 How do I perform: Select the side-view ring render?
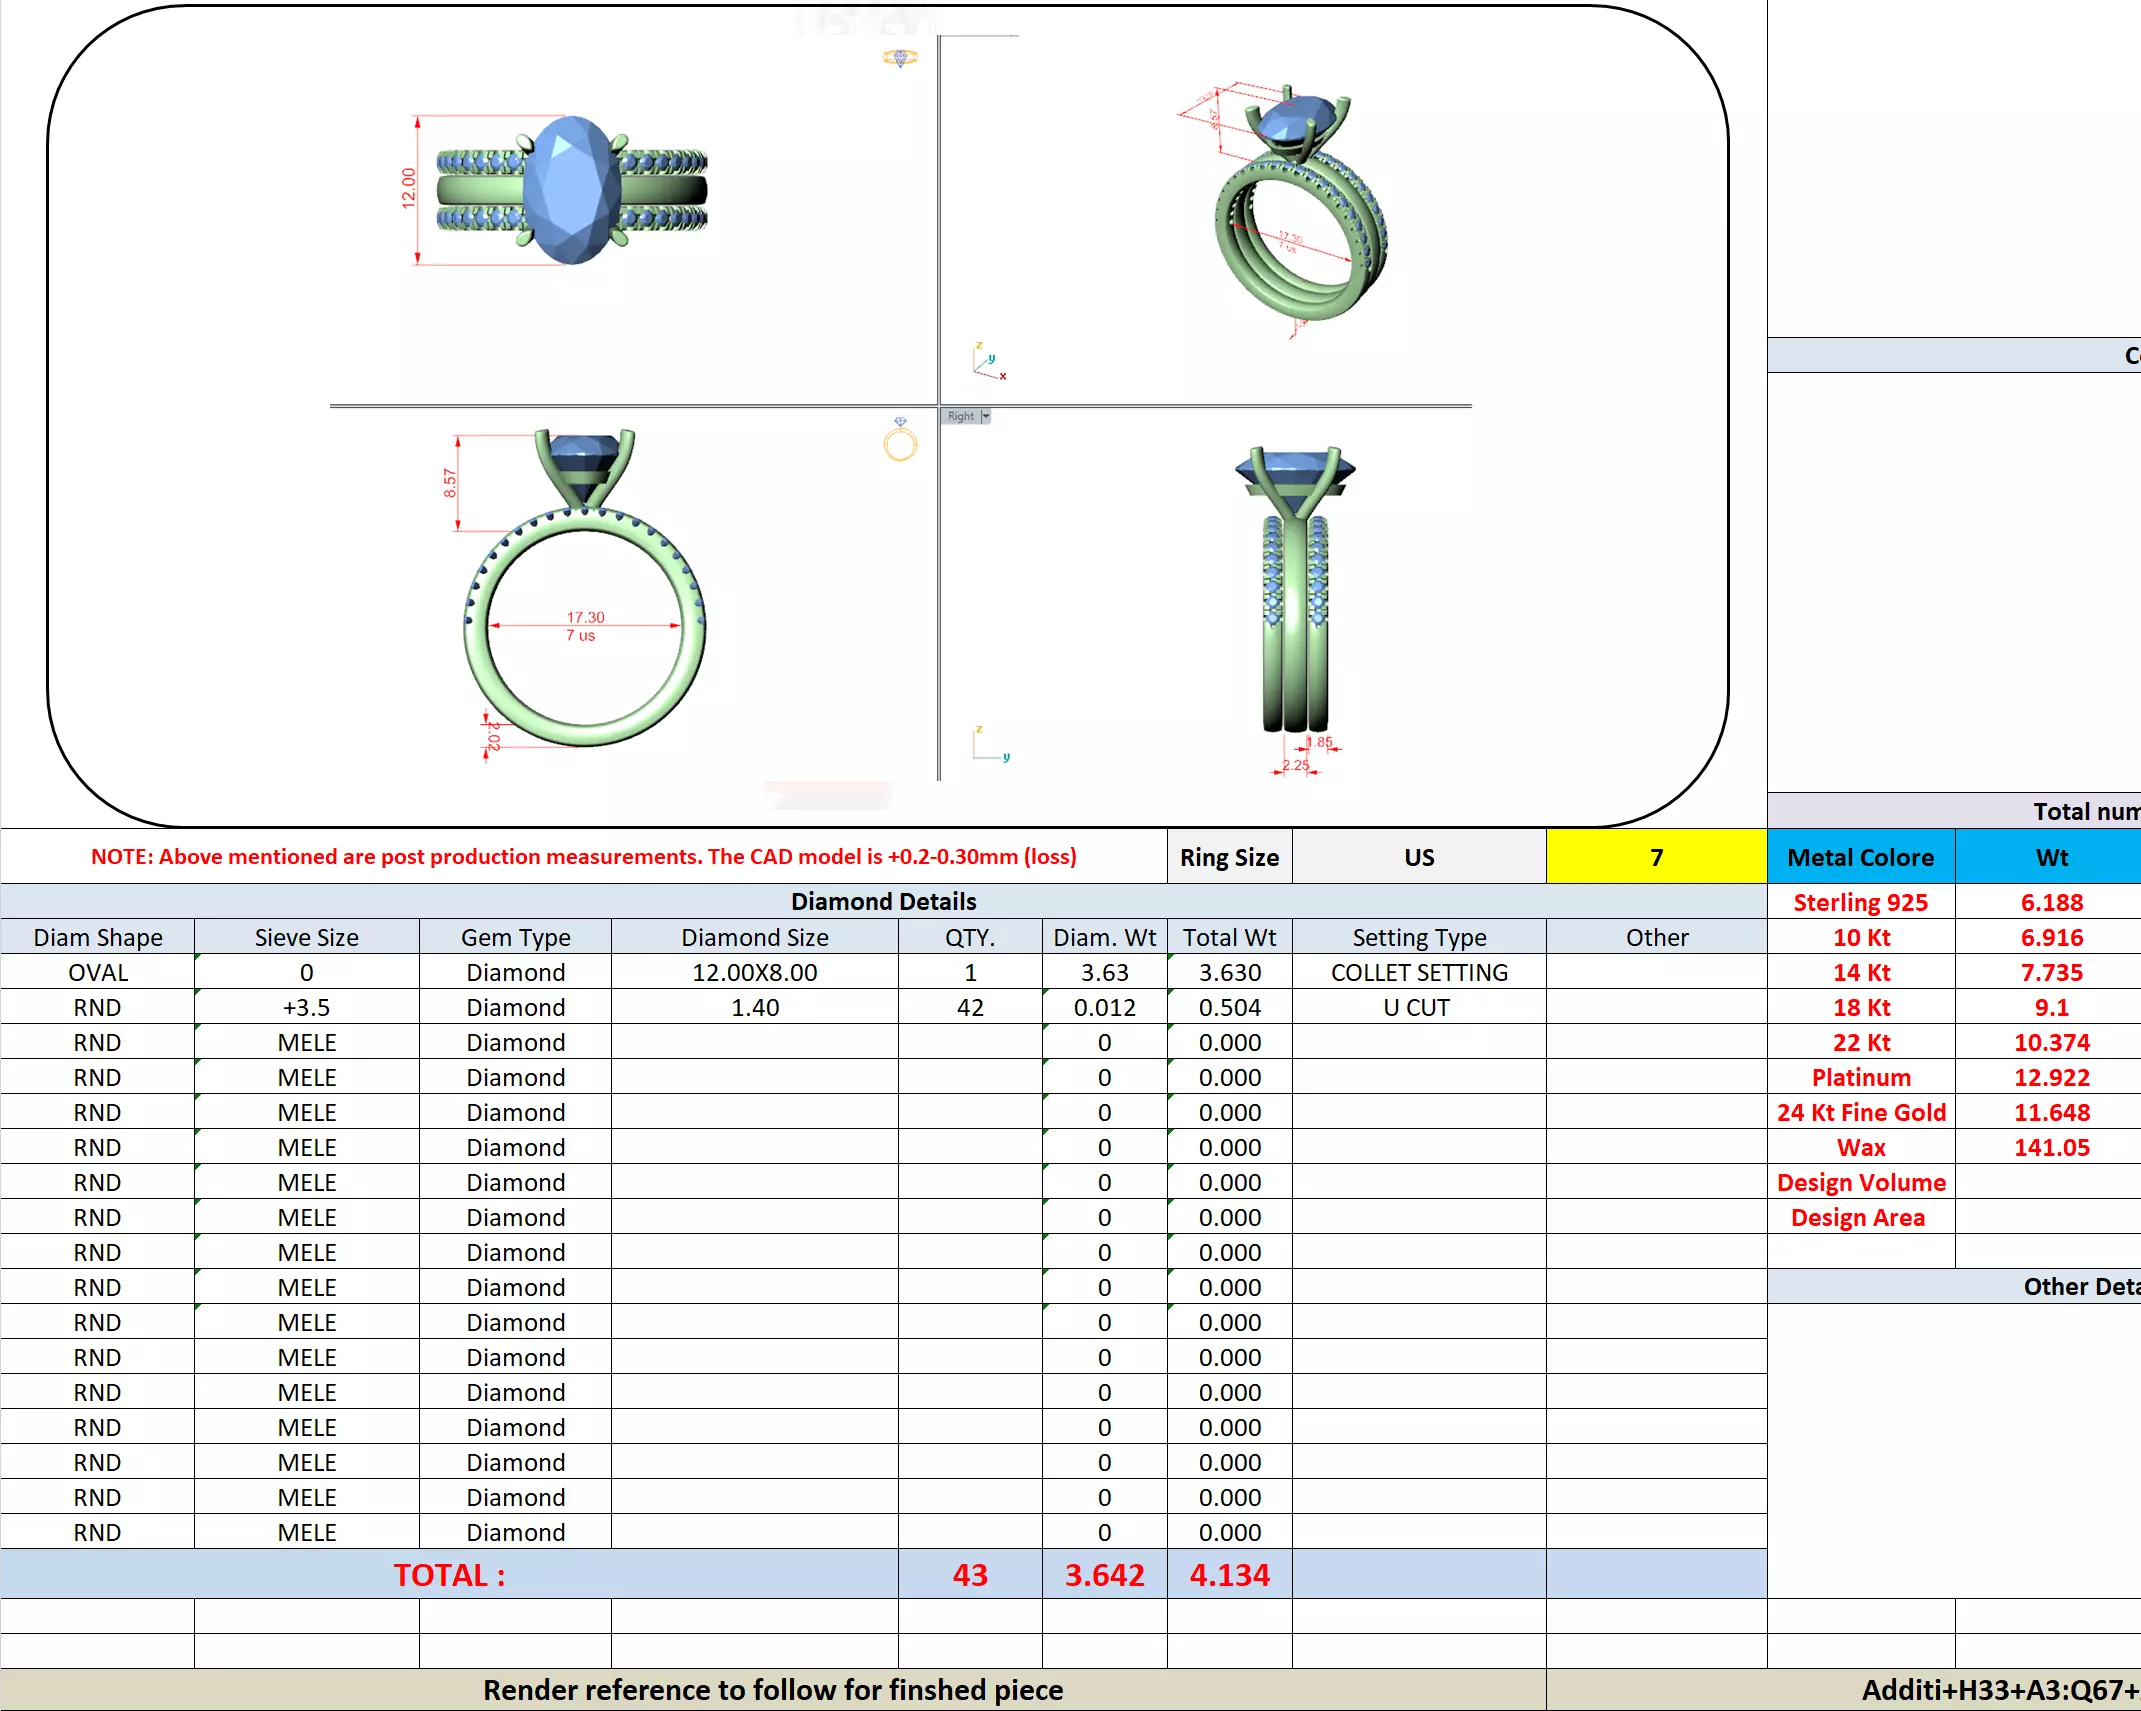point(1296,590)
